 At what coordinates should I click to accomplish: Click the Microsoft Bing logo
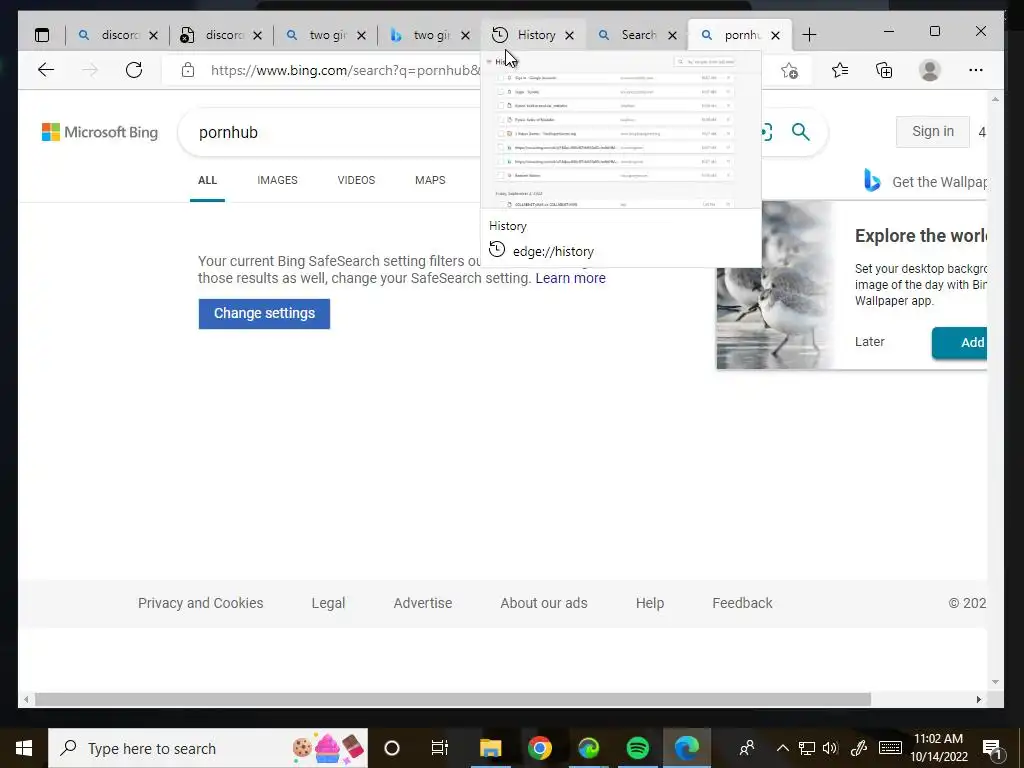click(100, 132)
